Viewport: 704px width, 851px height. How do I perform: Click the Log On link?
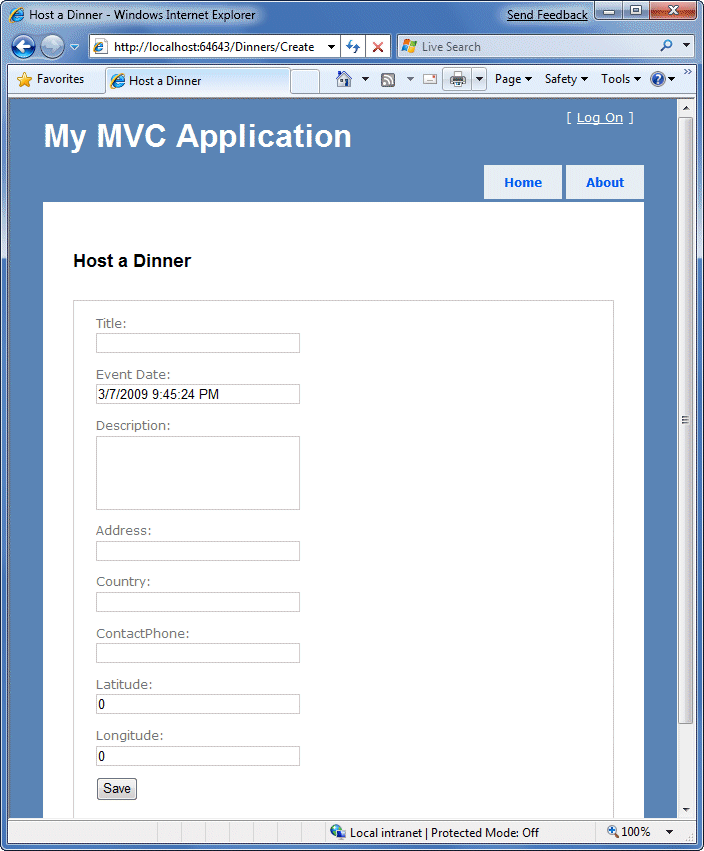point(600,118)
